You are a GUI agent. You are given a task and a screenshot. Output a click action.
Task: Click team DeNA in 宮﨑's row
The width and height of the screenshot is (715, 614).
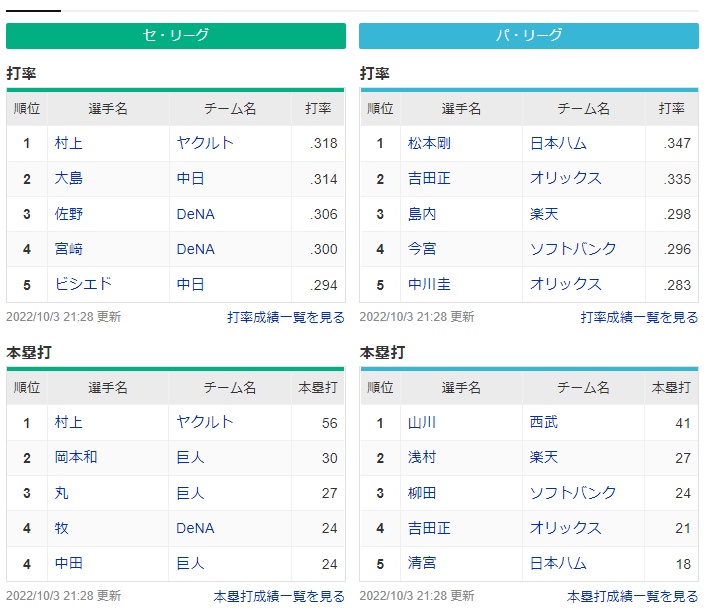[195, 249]
